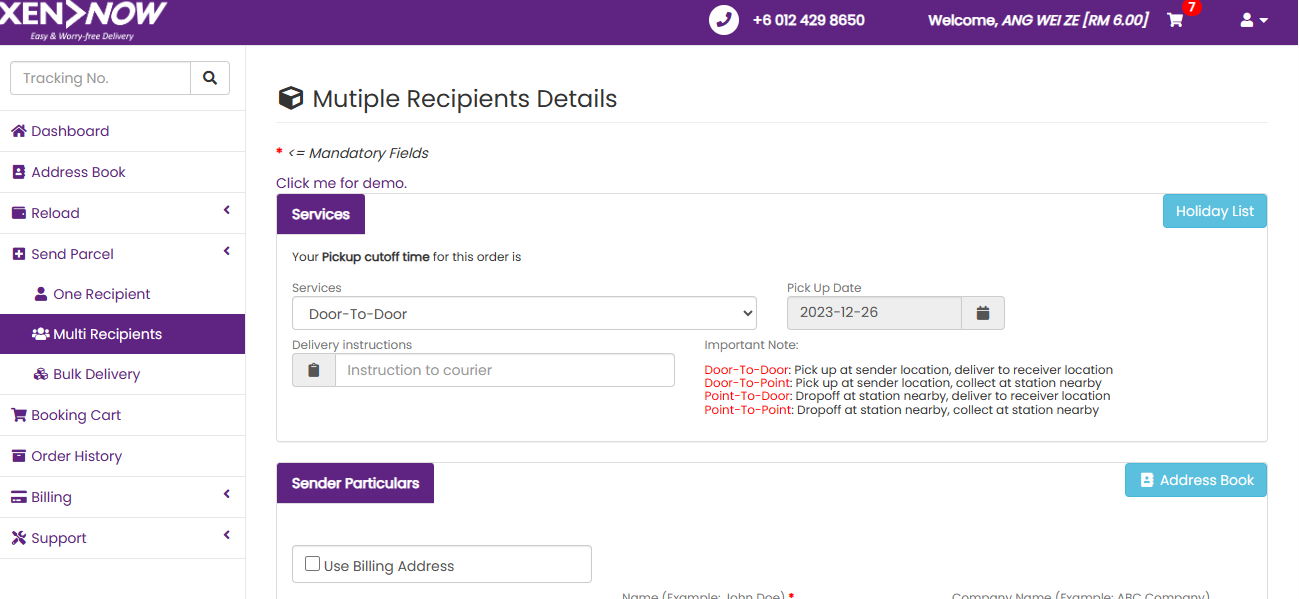Open the Address Book button for sender
This screenshot has height=599, width=1299.
pos(1195,480)
